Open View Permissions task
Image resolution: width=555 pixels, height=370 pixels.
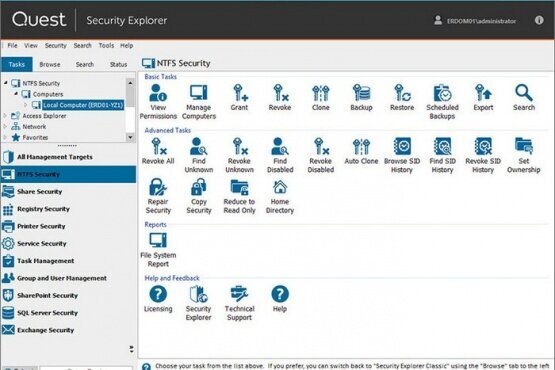(x=158, y=102)
